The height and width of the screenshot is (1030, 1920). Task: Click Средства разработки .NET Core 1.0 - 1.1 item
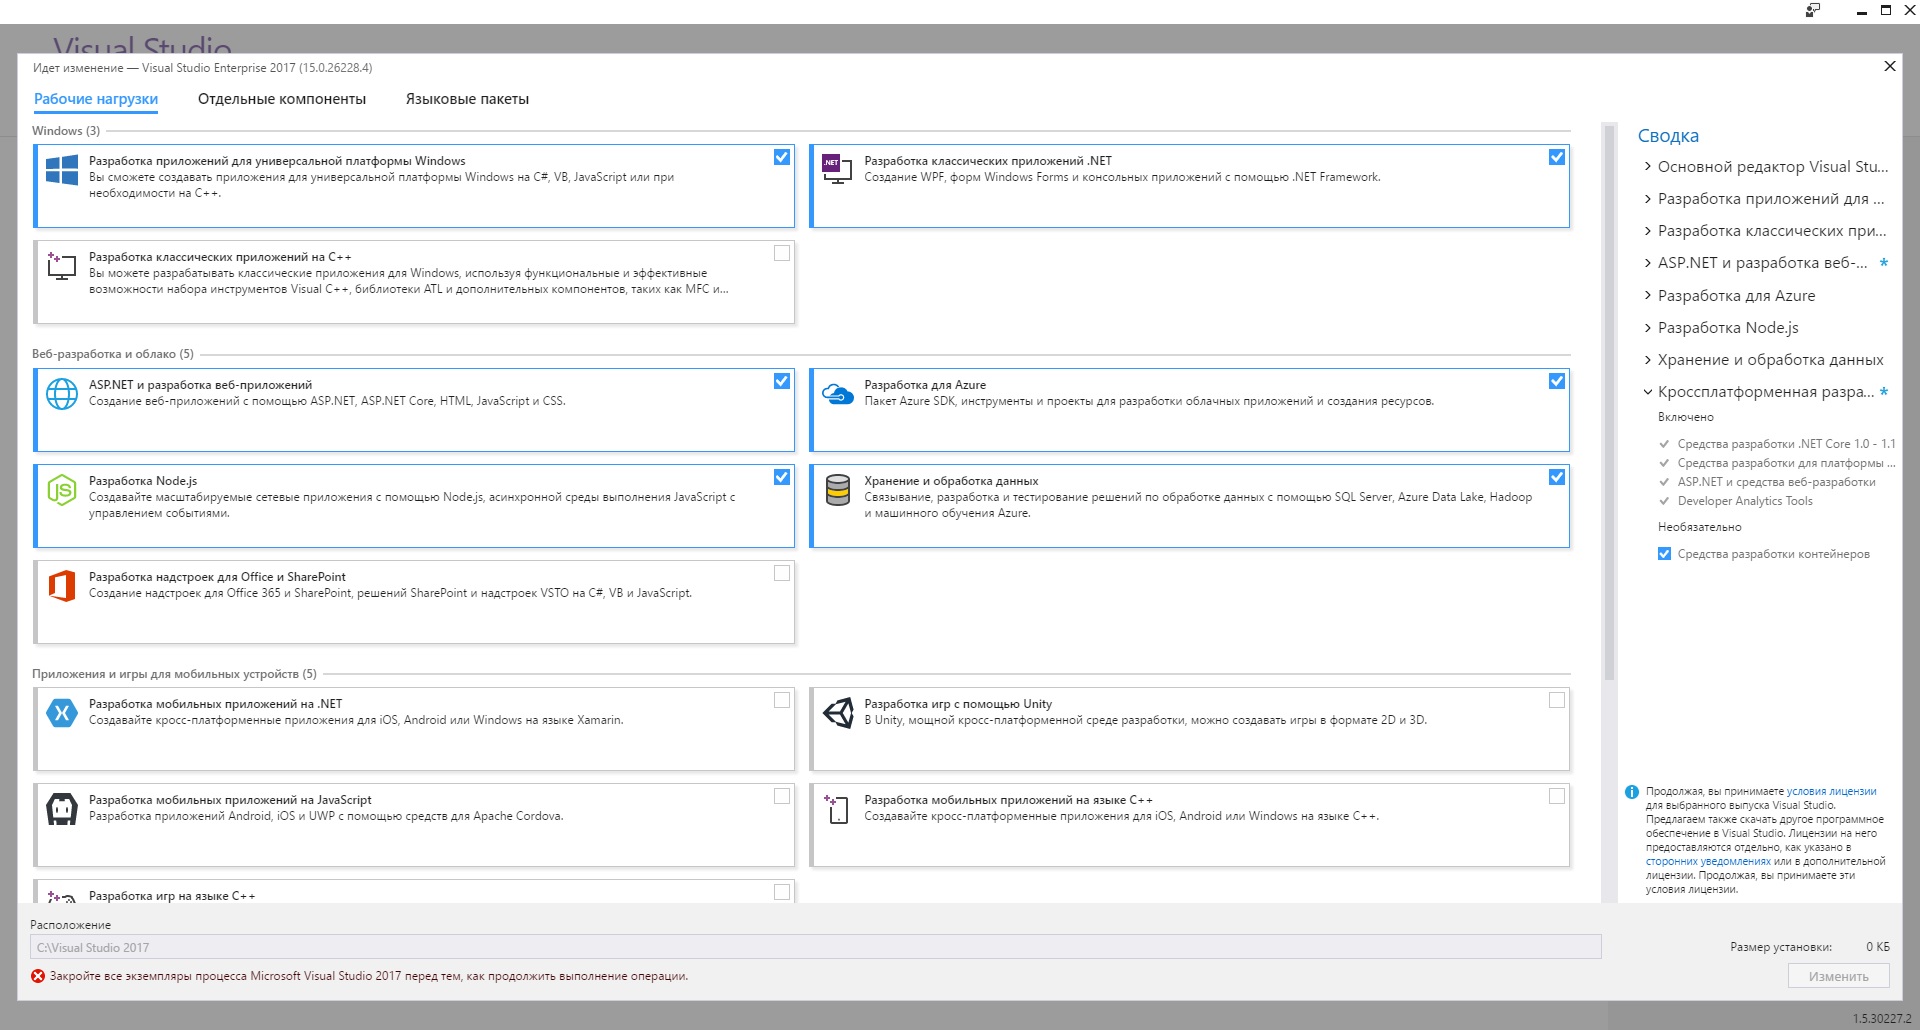coord(1786,444)
